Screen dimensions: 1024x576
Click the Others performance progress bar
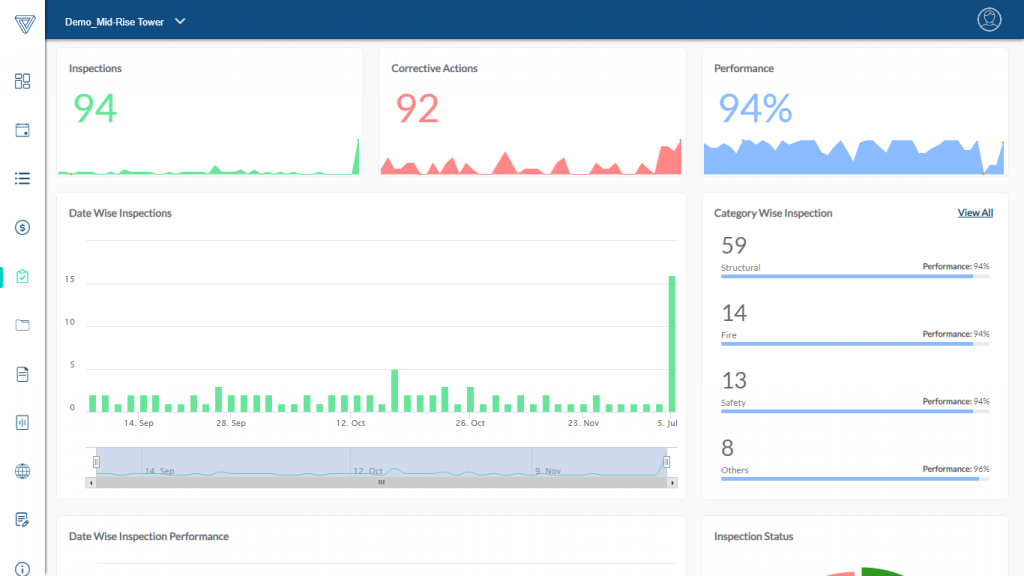(x=855, y=479)
